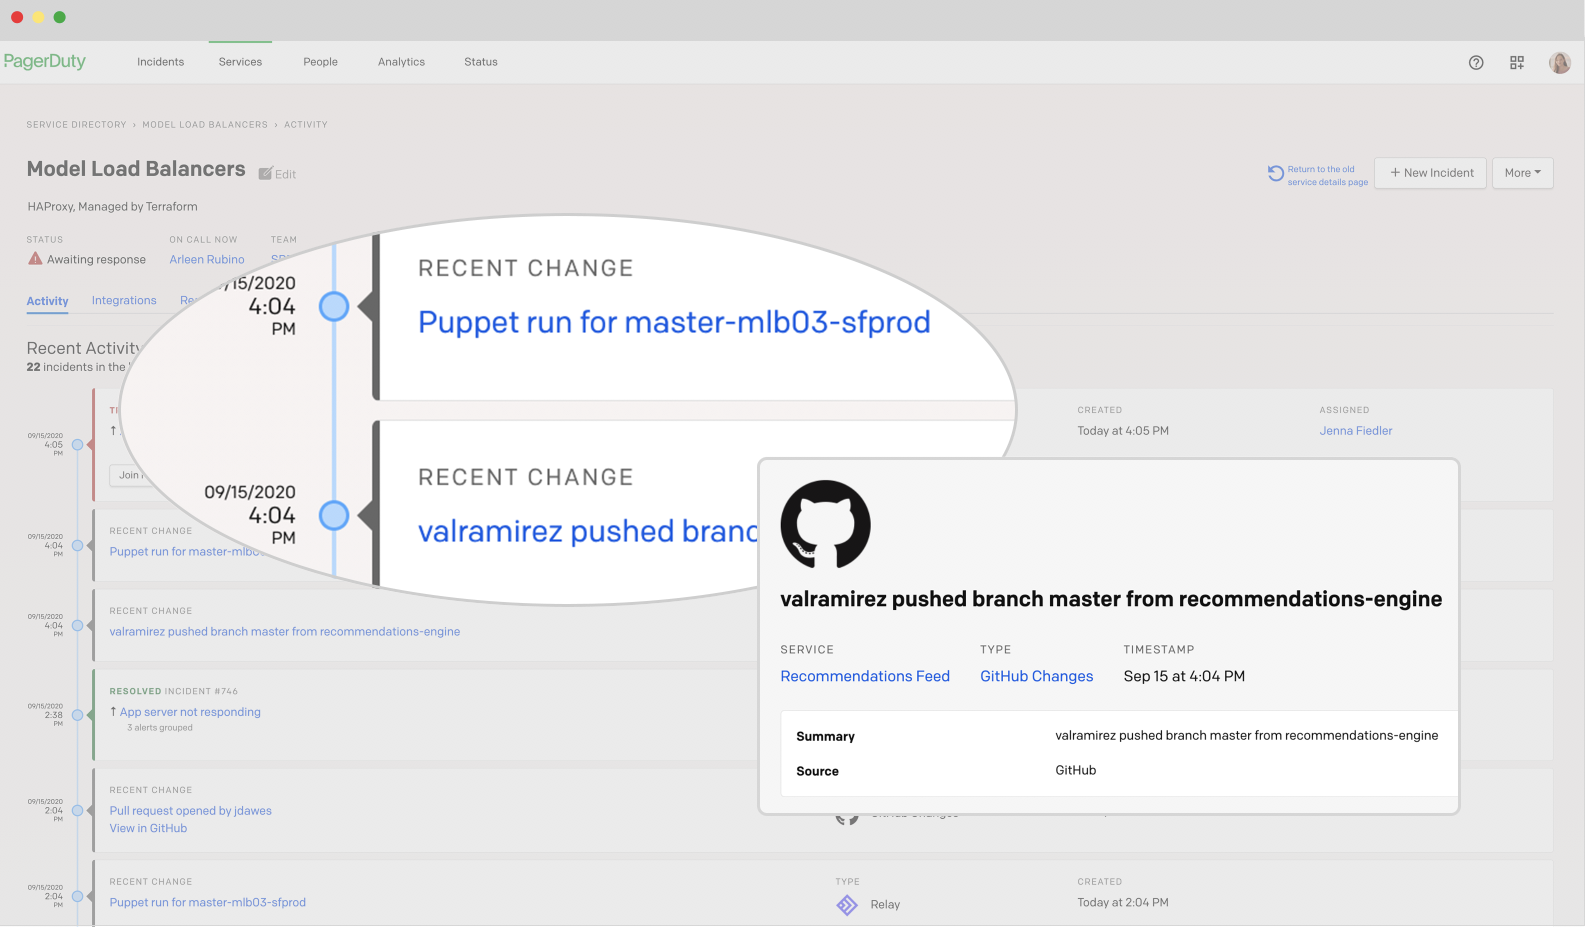This screenshot has height=928, width=1590.
Task: Select the Activity tab
Action: [47, 301]
